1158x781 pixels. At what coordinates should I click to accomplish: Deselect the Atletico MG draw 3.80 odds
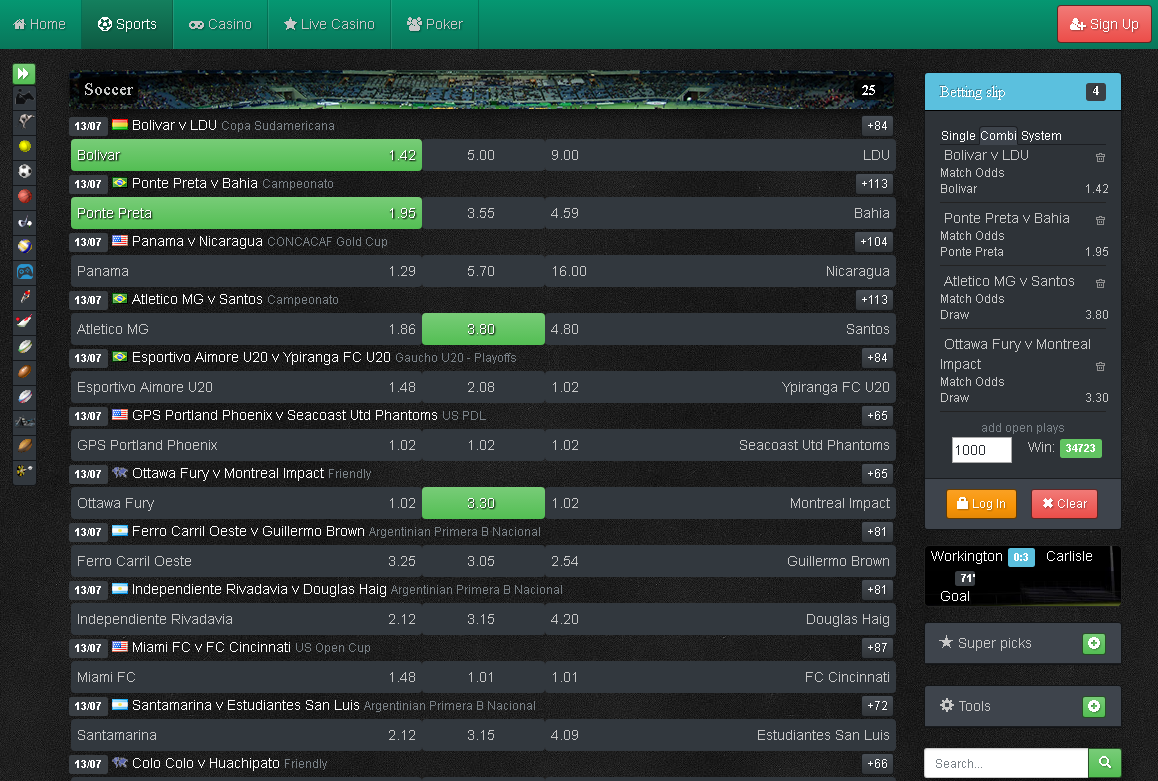483,328
